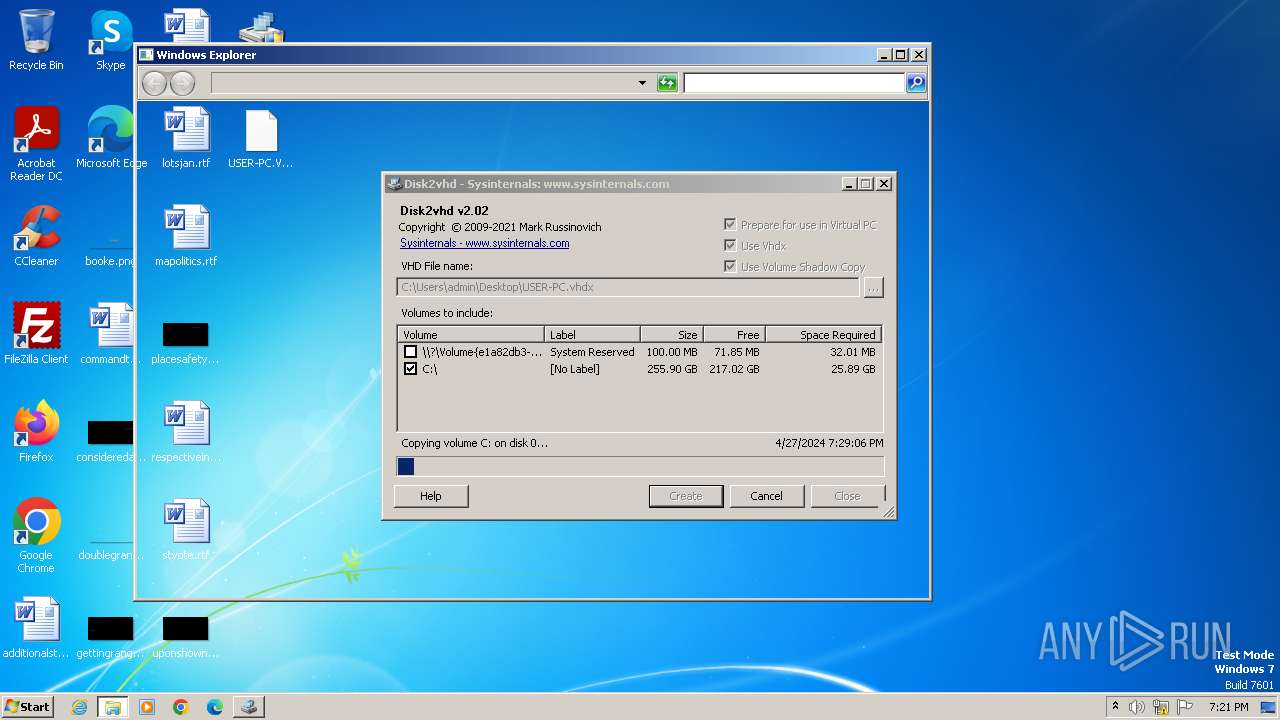Toggle System Reserved volume checkbox
This screenshot has height=720, width=1280.
(x=410, y=352)
